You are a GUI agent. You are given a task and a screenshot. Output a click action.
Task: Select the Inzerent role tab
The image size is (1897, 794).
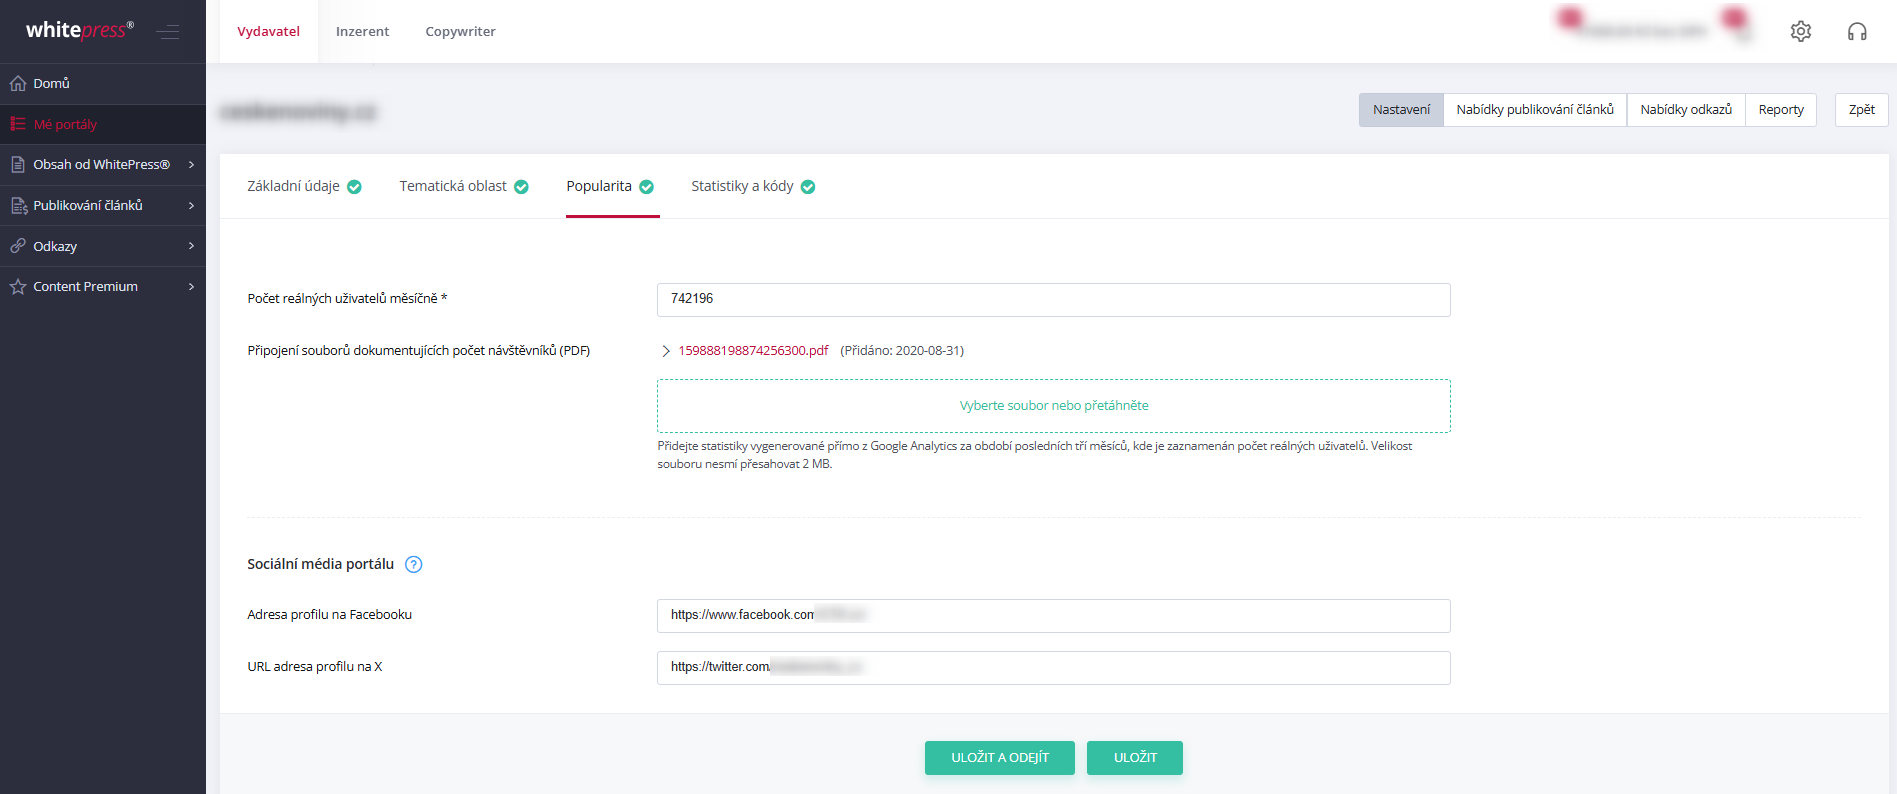pos(362,31)
